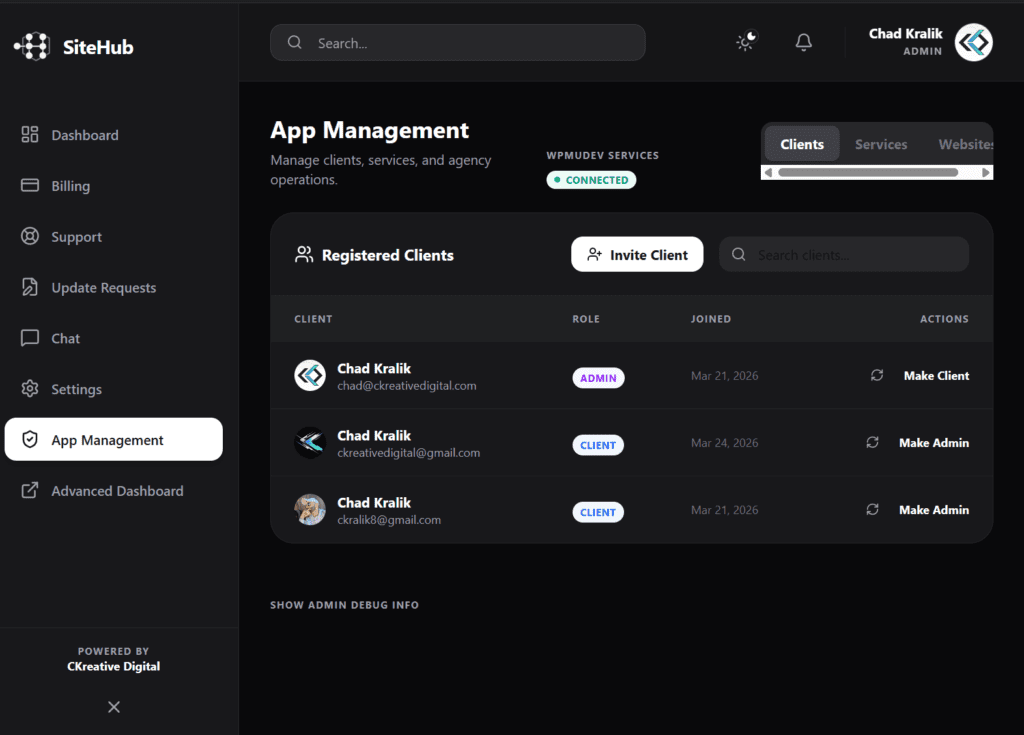
Task: Click the SiteHub logo icon
Action: (32, 46)
